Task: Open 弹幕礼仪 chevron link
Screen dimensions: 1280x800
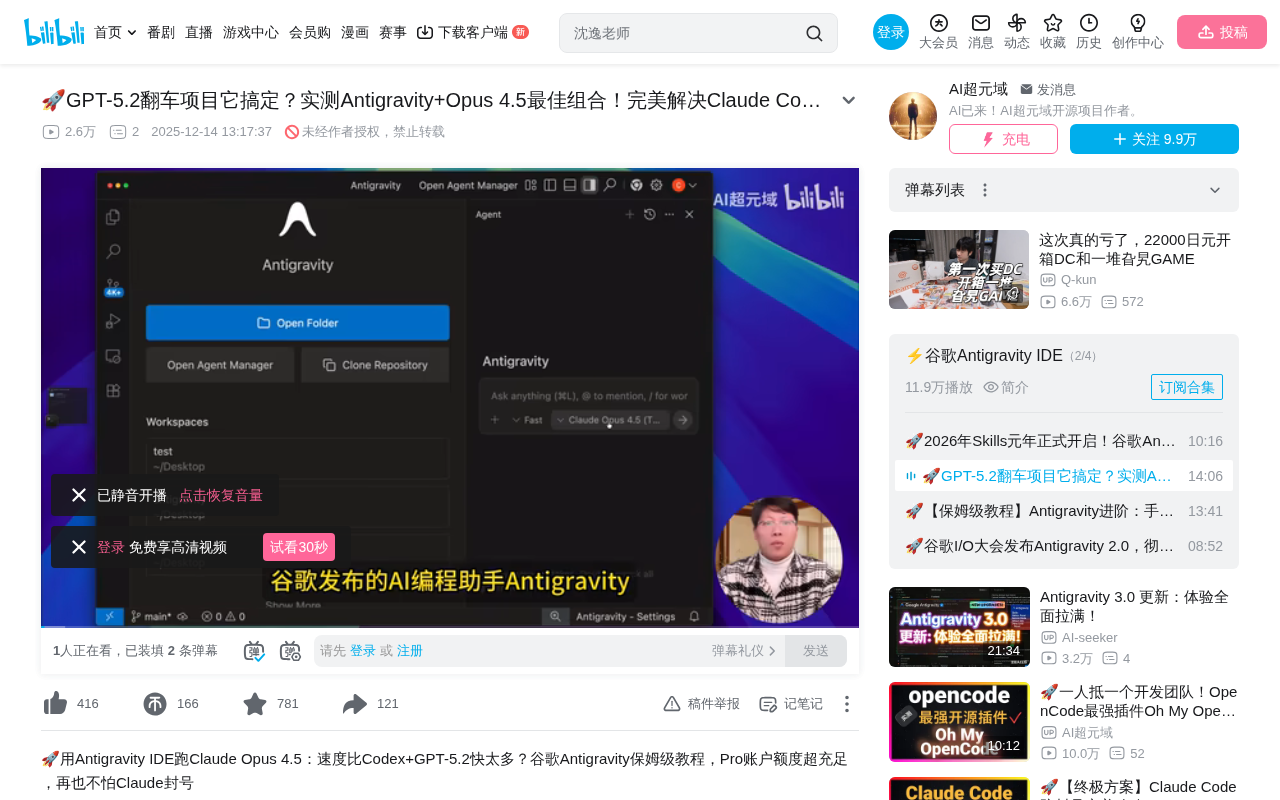Action: pyautogui.click(x=744, y=651)
